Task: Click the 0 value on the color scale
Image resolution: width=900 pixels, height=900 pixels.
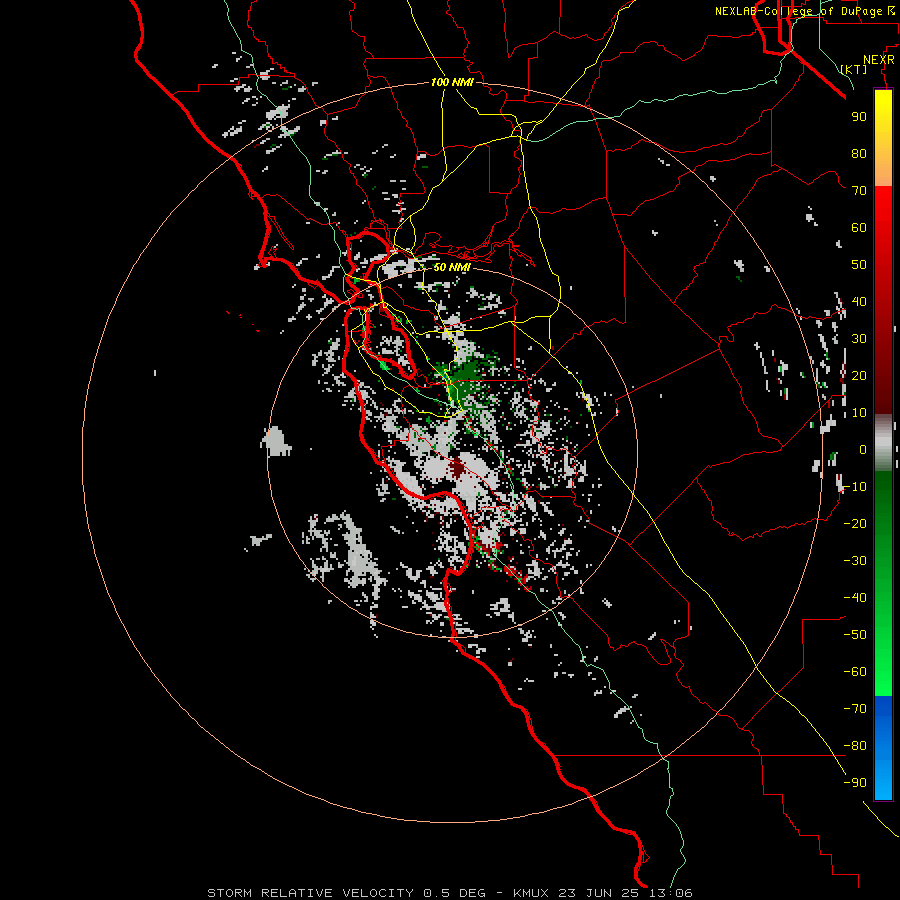Action: coord(863,450)
